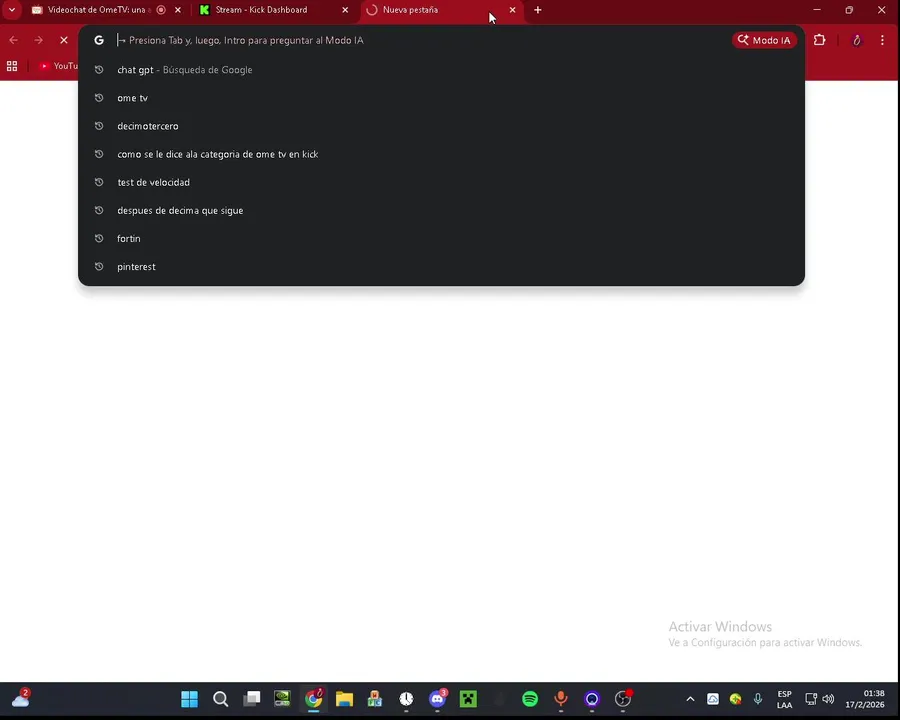Image resolution: width=900 pixels, height=720 pixels.
Task: Click the Extensions puzzle icon
Action: (x=820, y=40)
